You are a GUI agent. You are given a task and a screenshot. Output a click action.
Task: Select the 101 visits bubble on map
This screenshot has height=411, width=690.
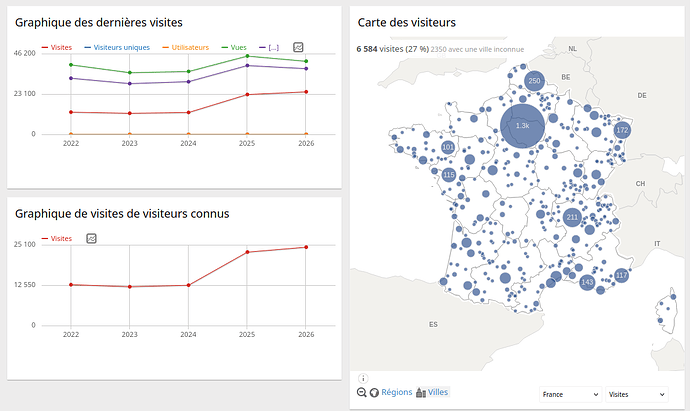(x=448, y=147)
